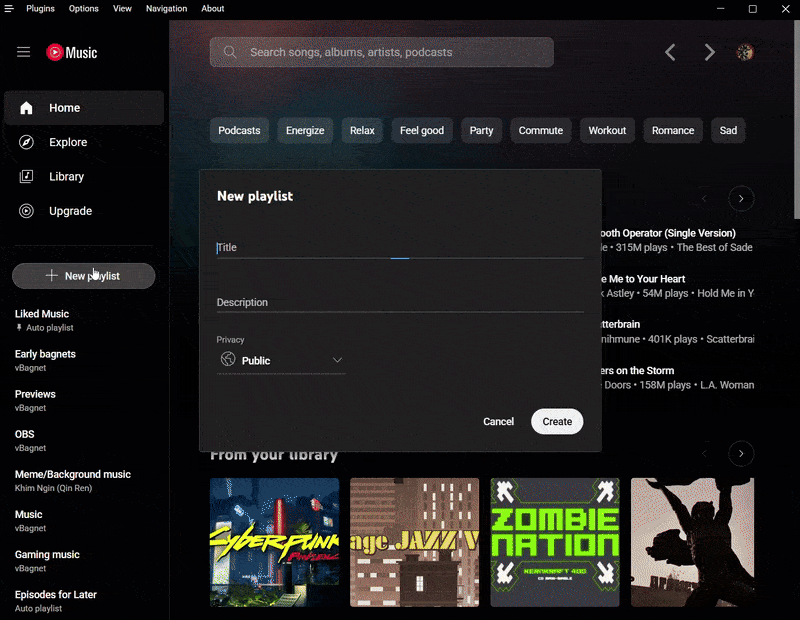
Task: Click the Riders on the Storm song
Action: click(638, 370)
